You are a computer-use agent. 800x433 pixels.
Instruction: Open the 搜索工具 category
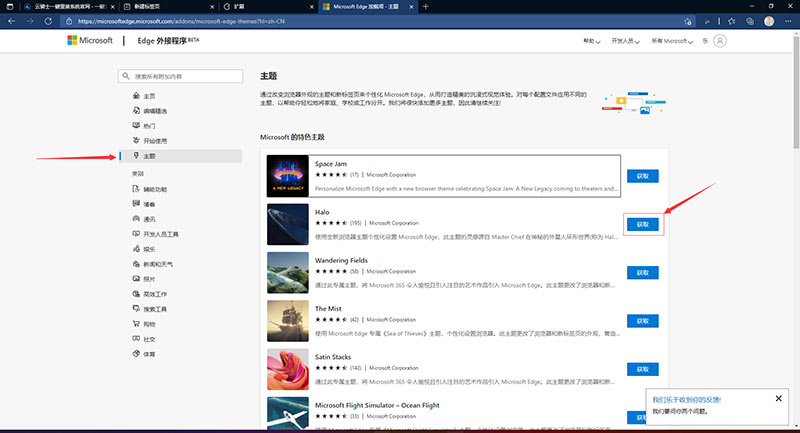(x=149, y=309)
